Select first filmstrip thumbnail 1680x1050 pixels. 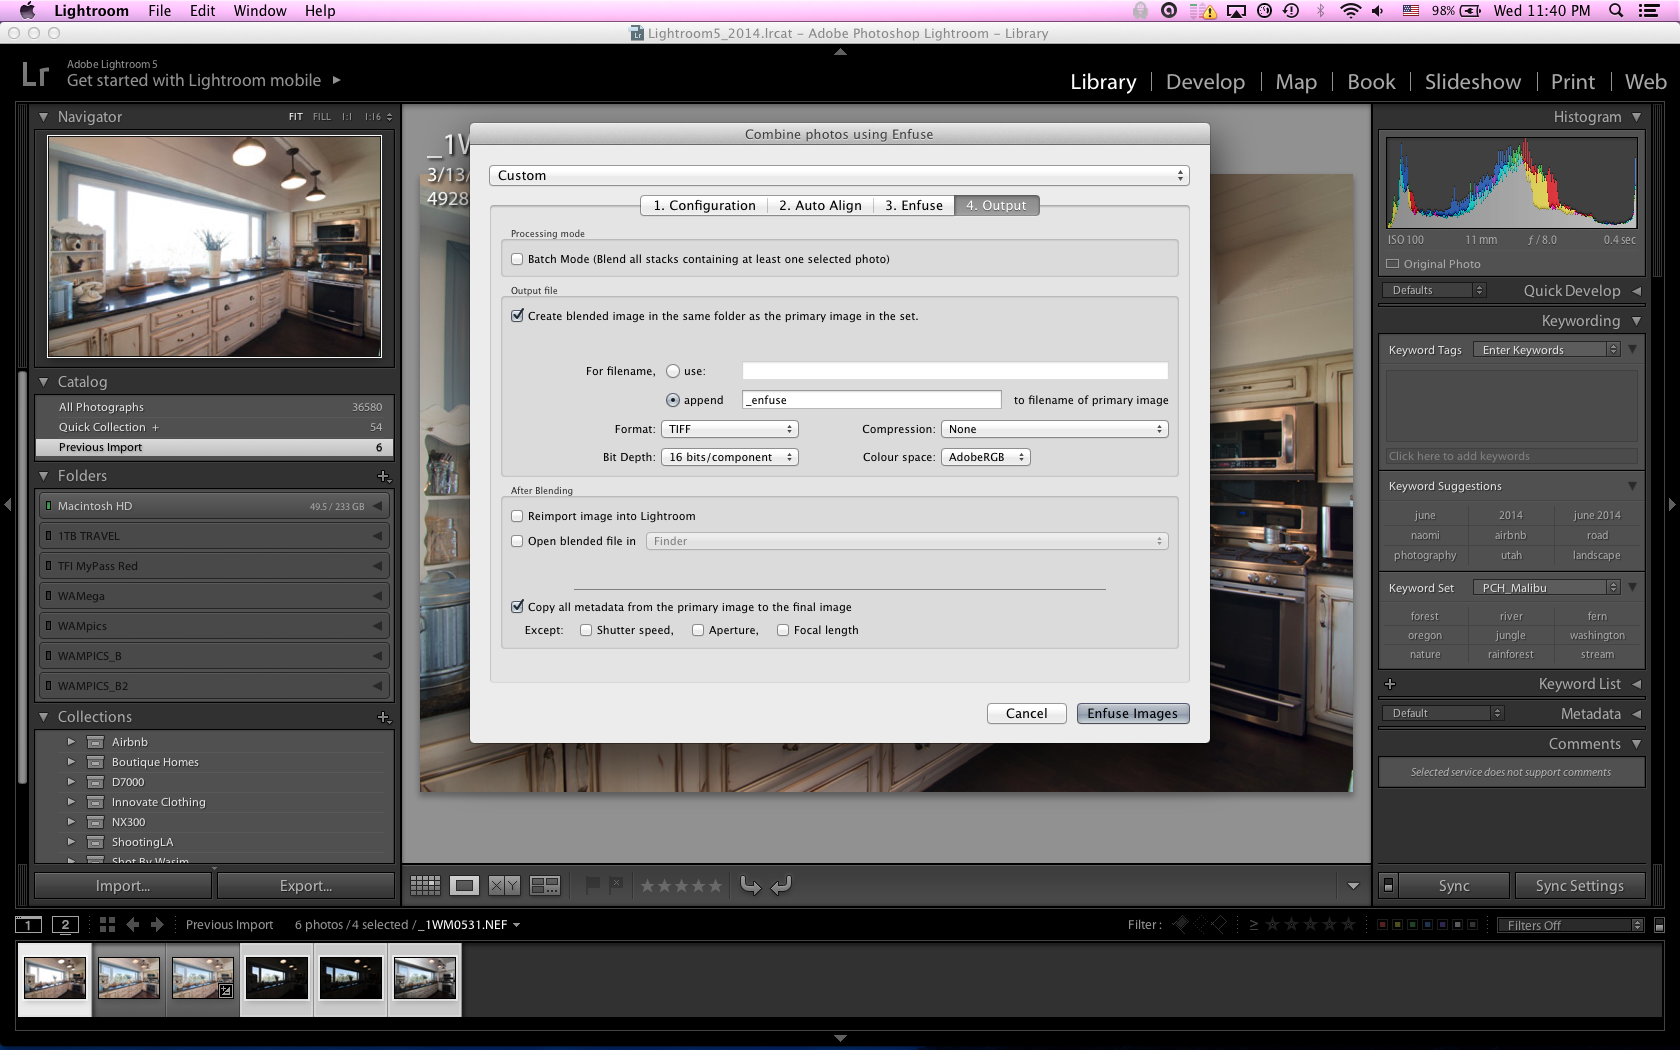[54, 978]
